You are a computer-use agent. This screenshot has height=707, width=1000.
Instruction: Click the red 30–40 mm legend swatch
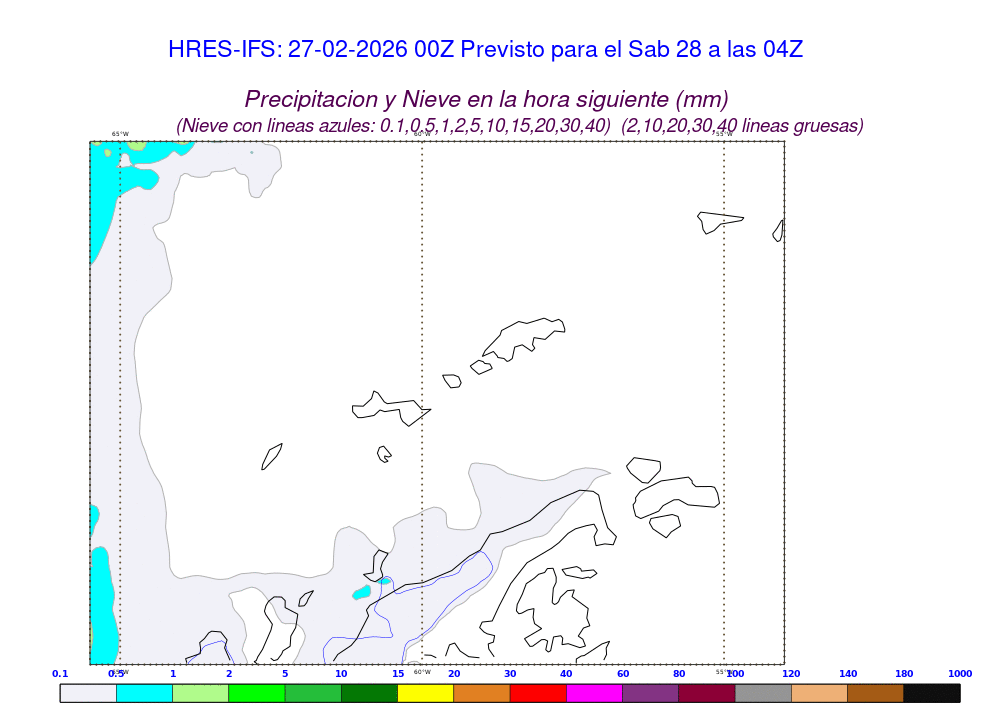[x=538, y=693]
